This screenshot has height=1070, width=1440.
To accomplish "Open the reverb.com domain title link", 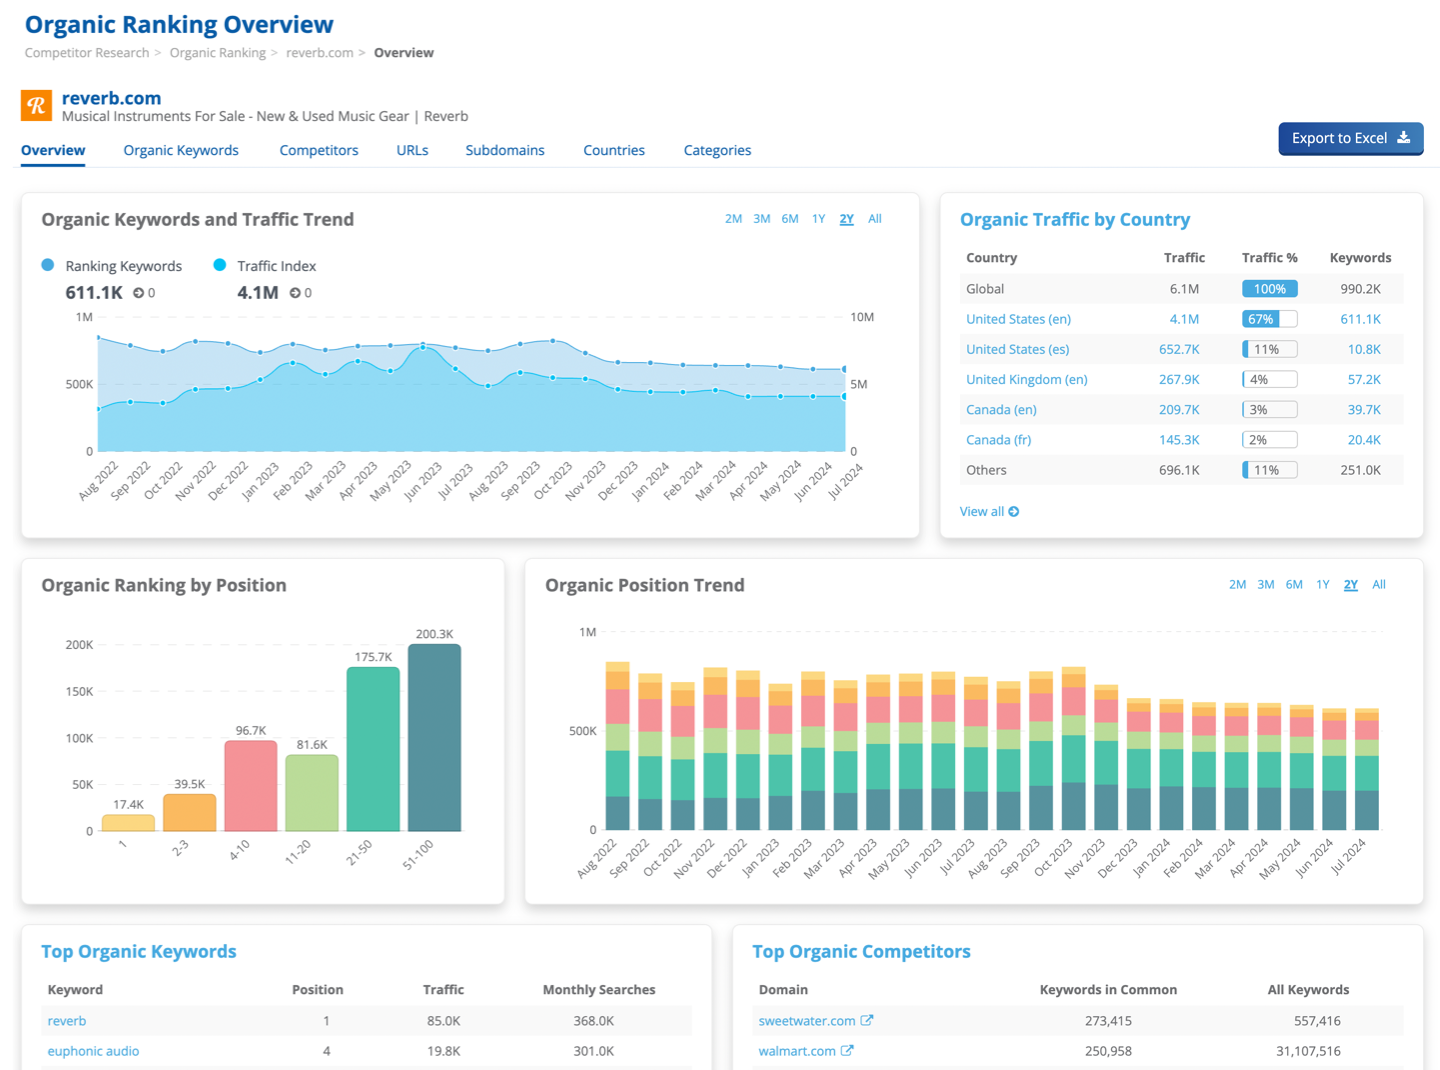I will tap(111, 98).
